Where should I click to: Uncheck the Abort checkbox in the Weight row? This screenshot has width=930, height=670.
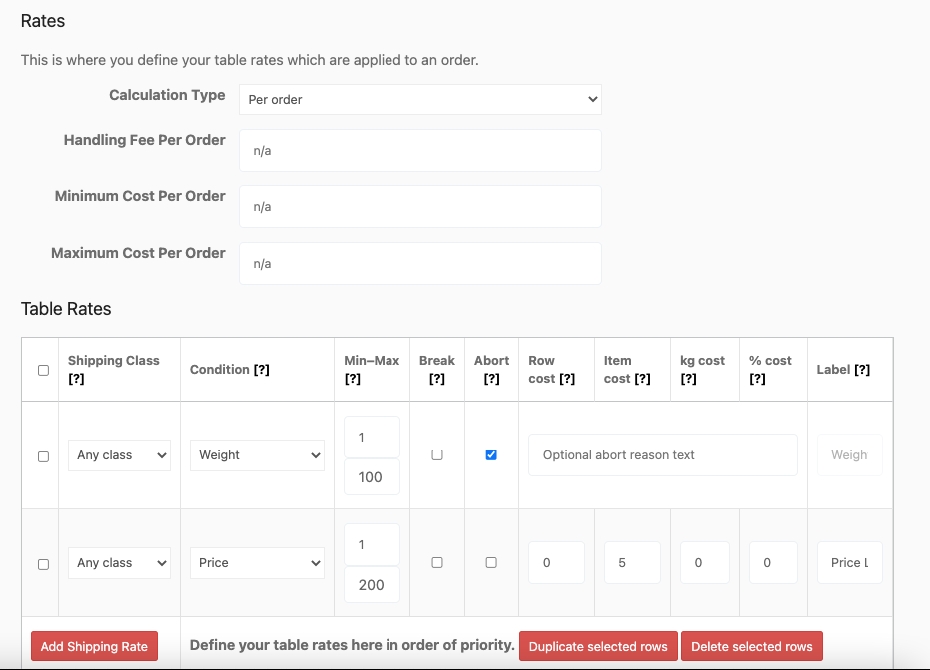click(491, 455)
